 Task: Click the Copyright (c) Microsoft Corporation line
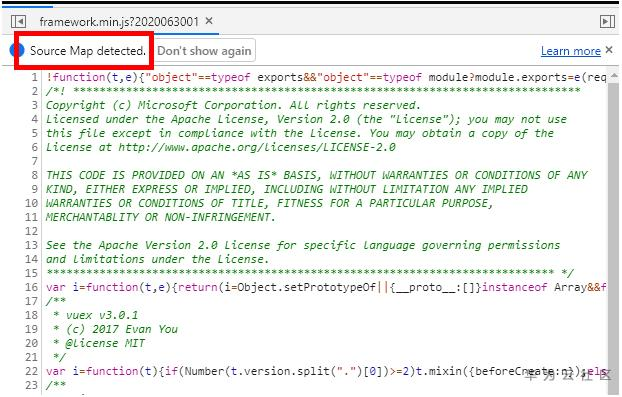(x=233, y=105)
